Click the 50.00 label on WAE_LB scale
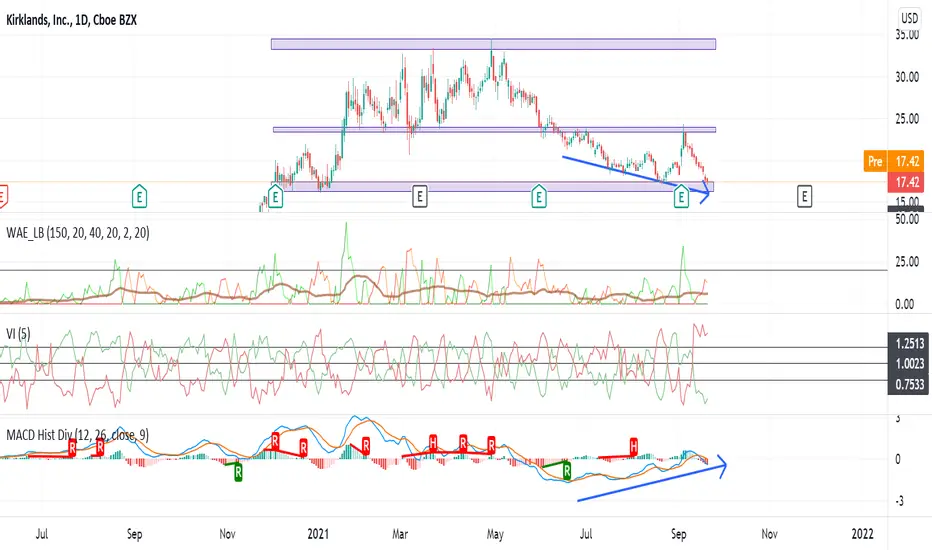Screen dimensions: 932x550 pyautogui.click(x=907, y=219)
